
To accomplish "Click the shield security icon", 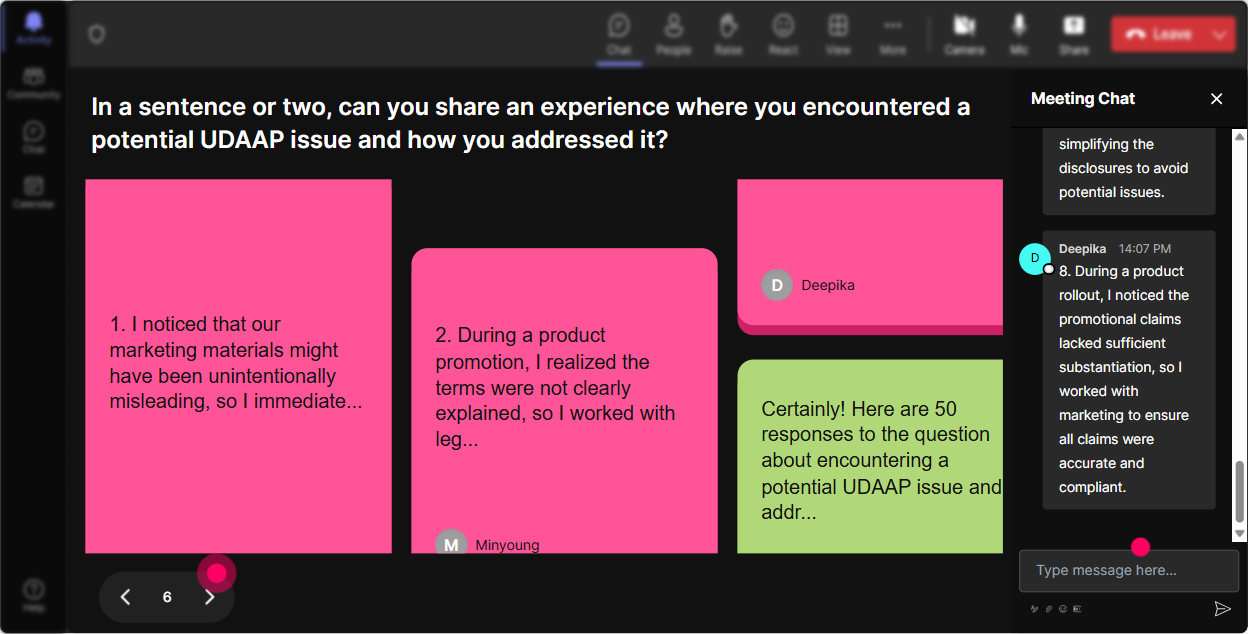I will coord(96,35).
